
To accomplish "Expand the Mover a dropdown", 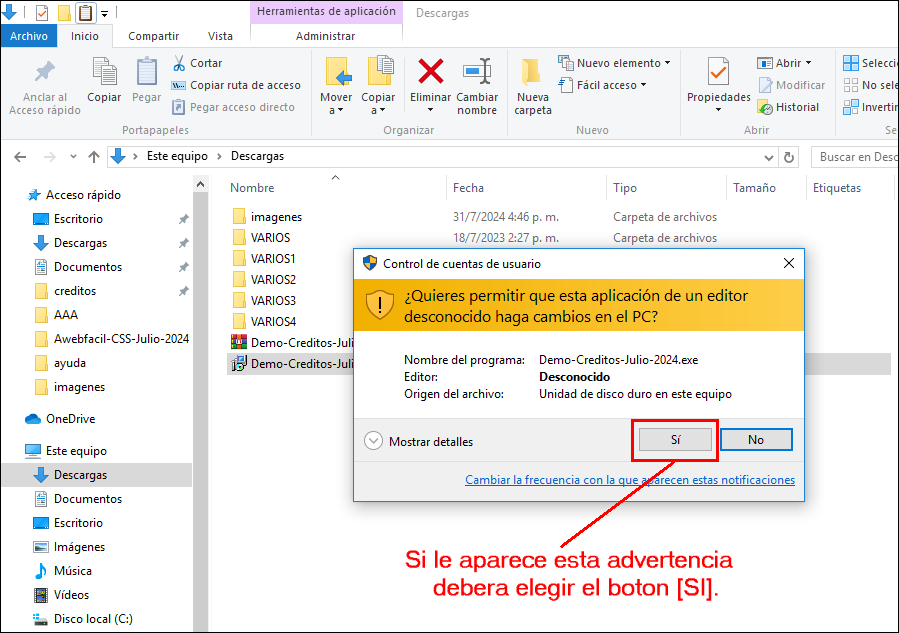I will coord(336,104).
